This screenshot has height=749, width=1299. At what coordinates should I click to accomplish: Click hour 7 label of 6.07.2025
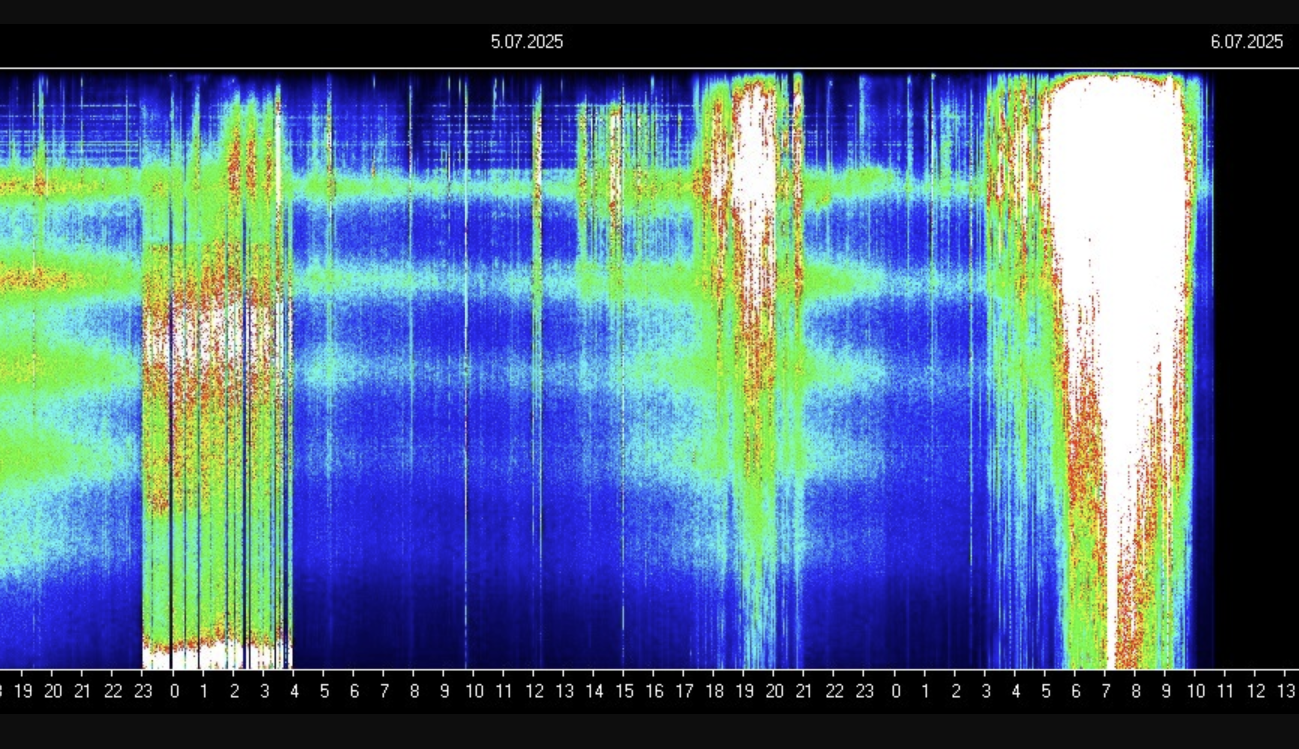(1105, 690)
